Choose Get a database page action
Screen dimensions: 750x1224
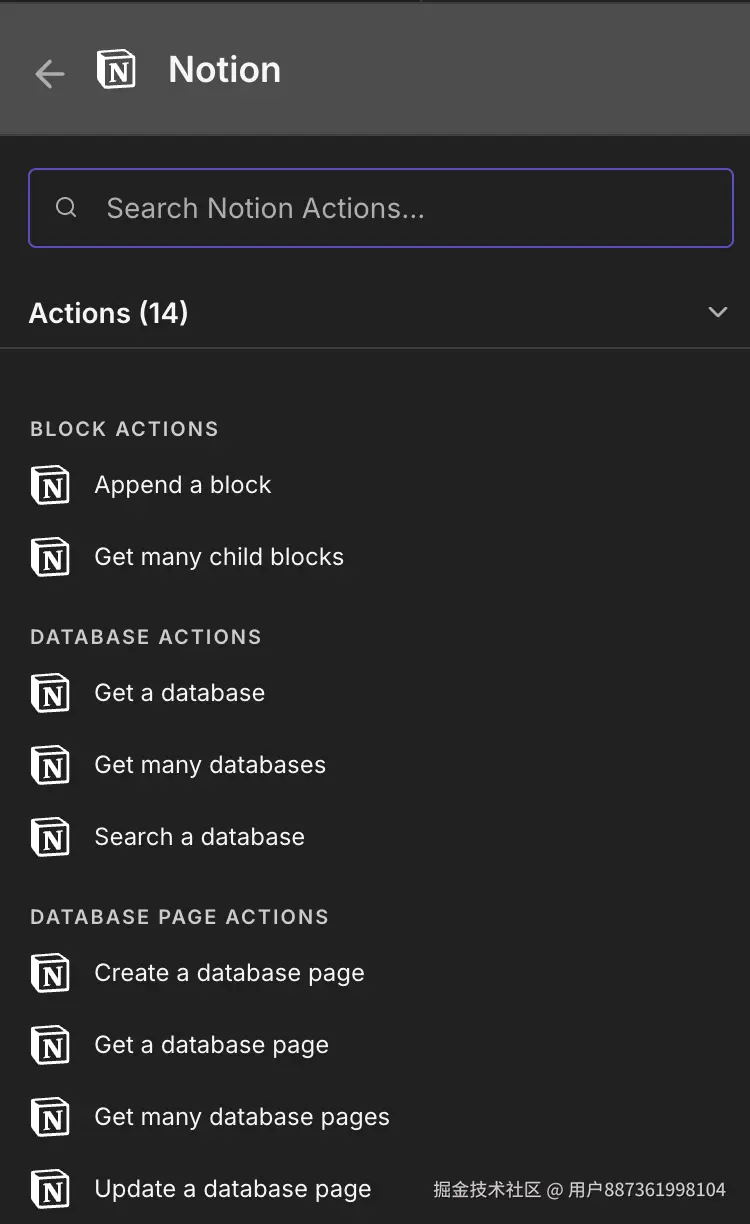[x=211, y=1045]
